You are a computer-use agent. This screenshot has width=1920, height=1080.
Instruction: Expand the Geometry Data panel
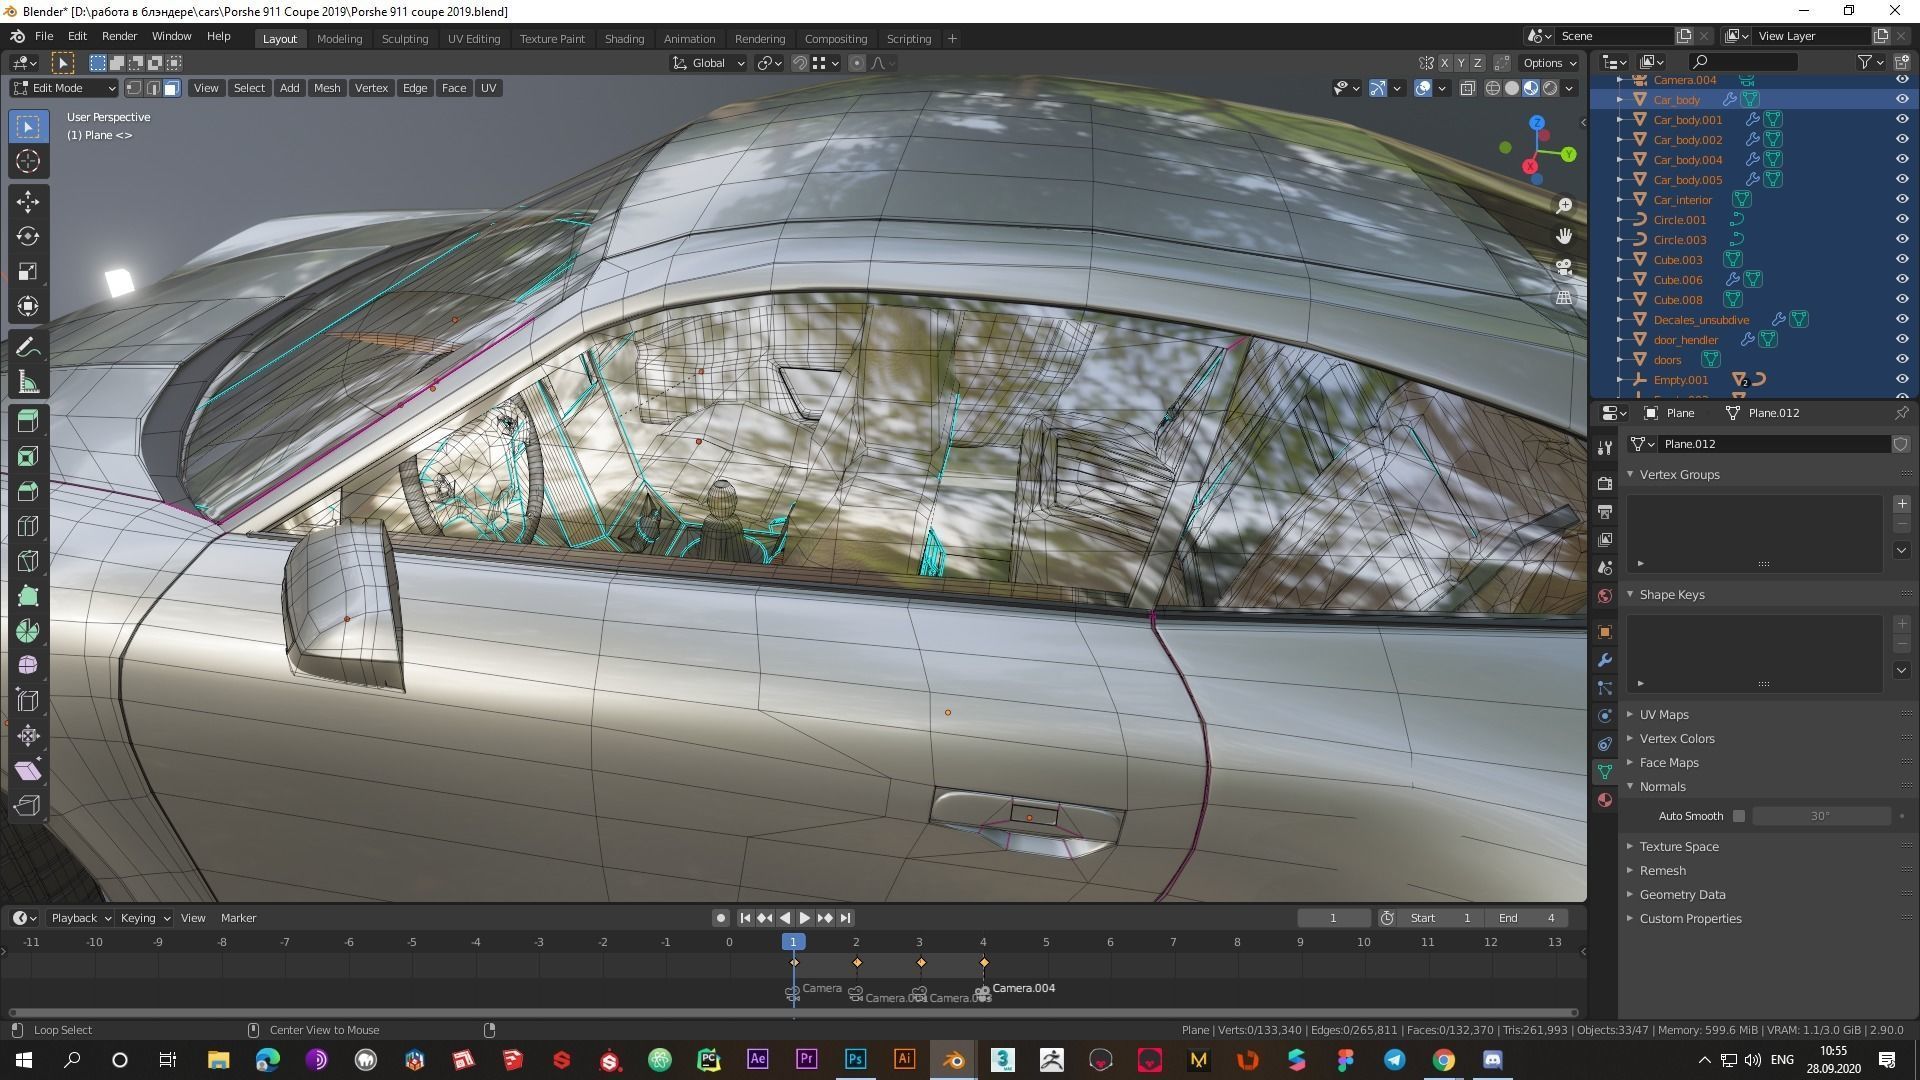pos(1682,894)
